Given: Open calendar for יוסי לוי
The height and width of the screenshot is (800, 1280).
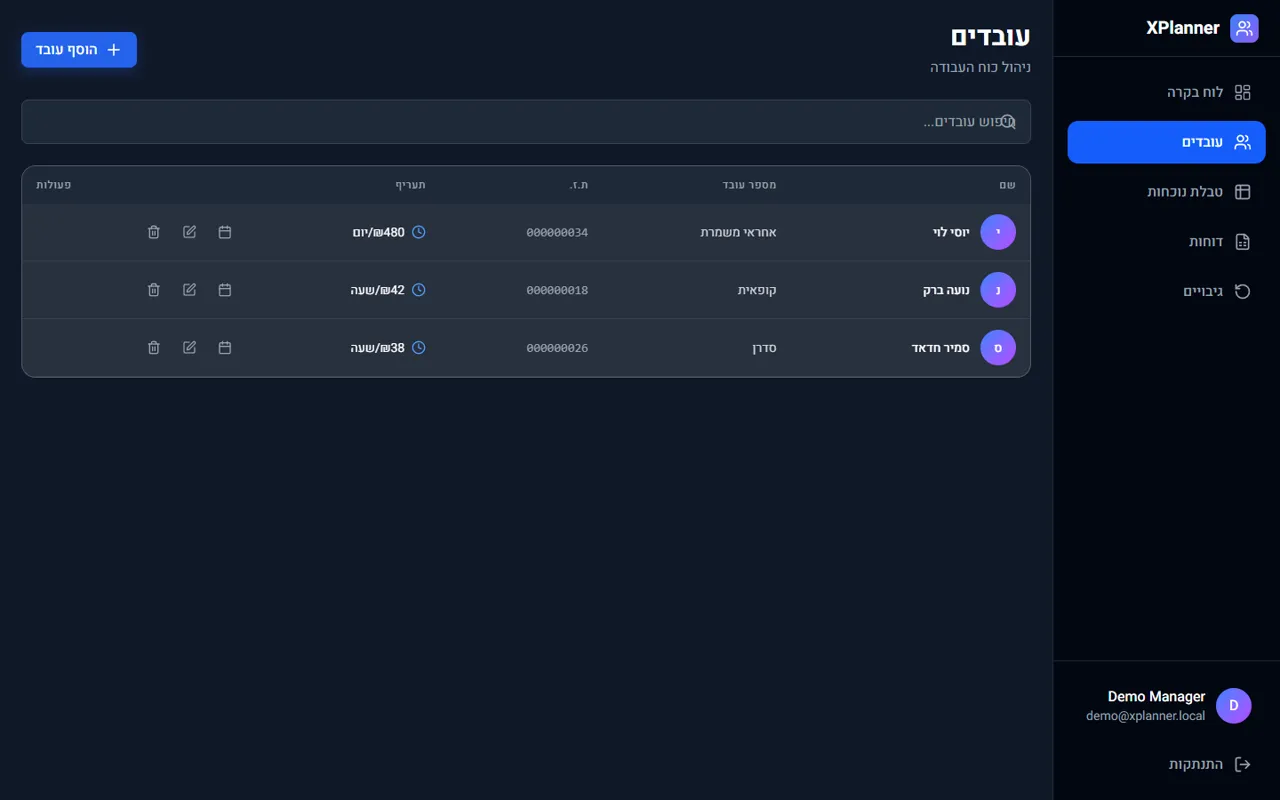Looking at the screenshot, I should (225, 232).
